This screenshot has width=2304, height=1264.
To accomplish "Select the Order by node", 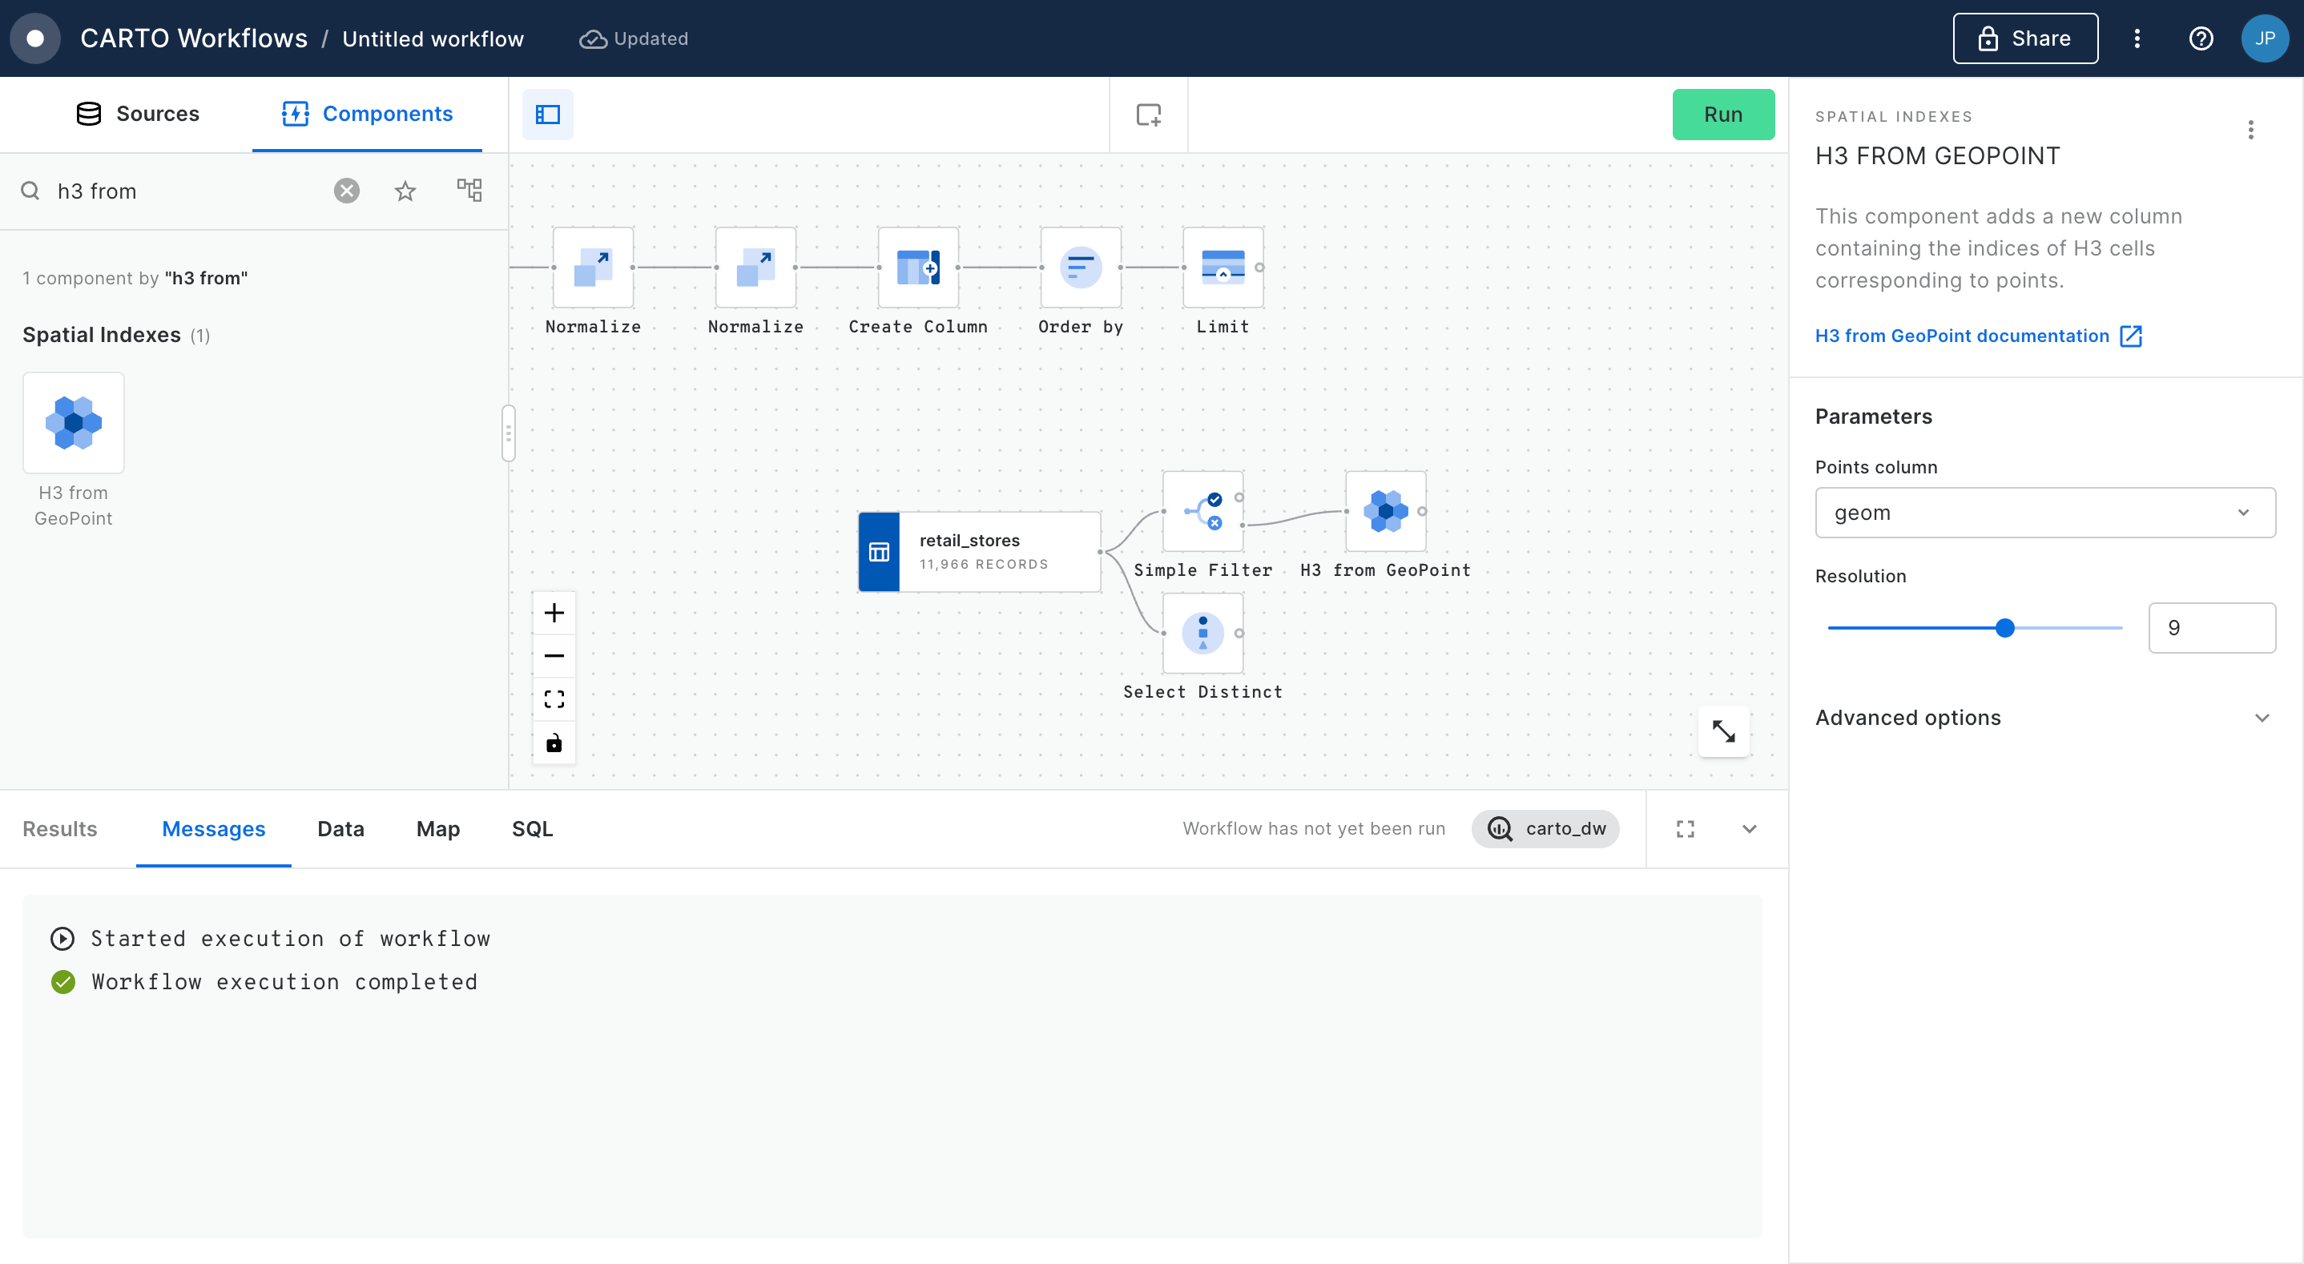I will point(1080,267).
